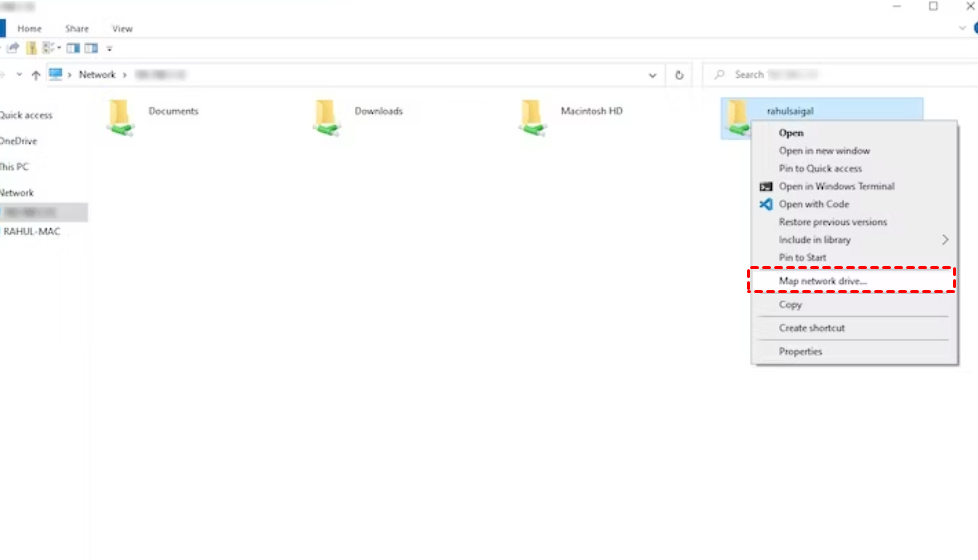Open the address bar history dropdown

pos(652,75)
